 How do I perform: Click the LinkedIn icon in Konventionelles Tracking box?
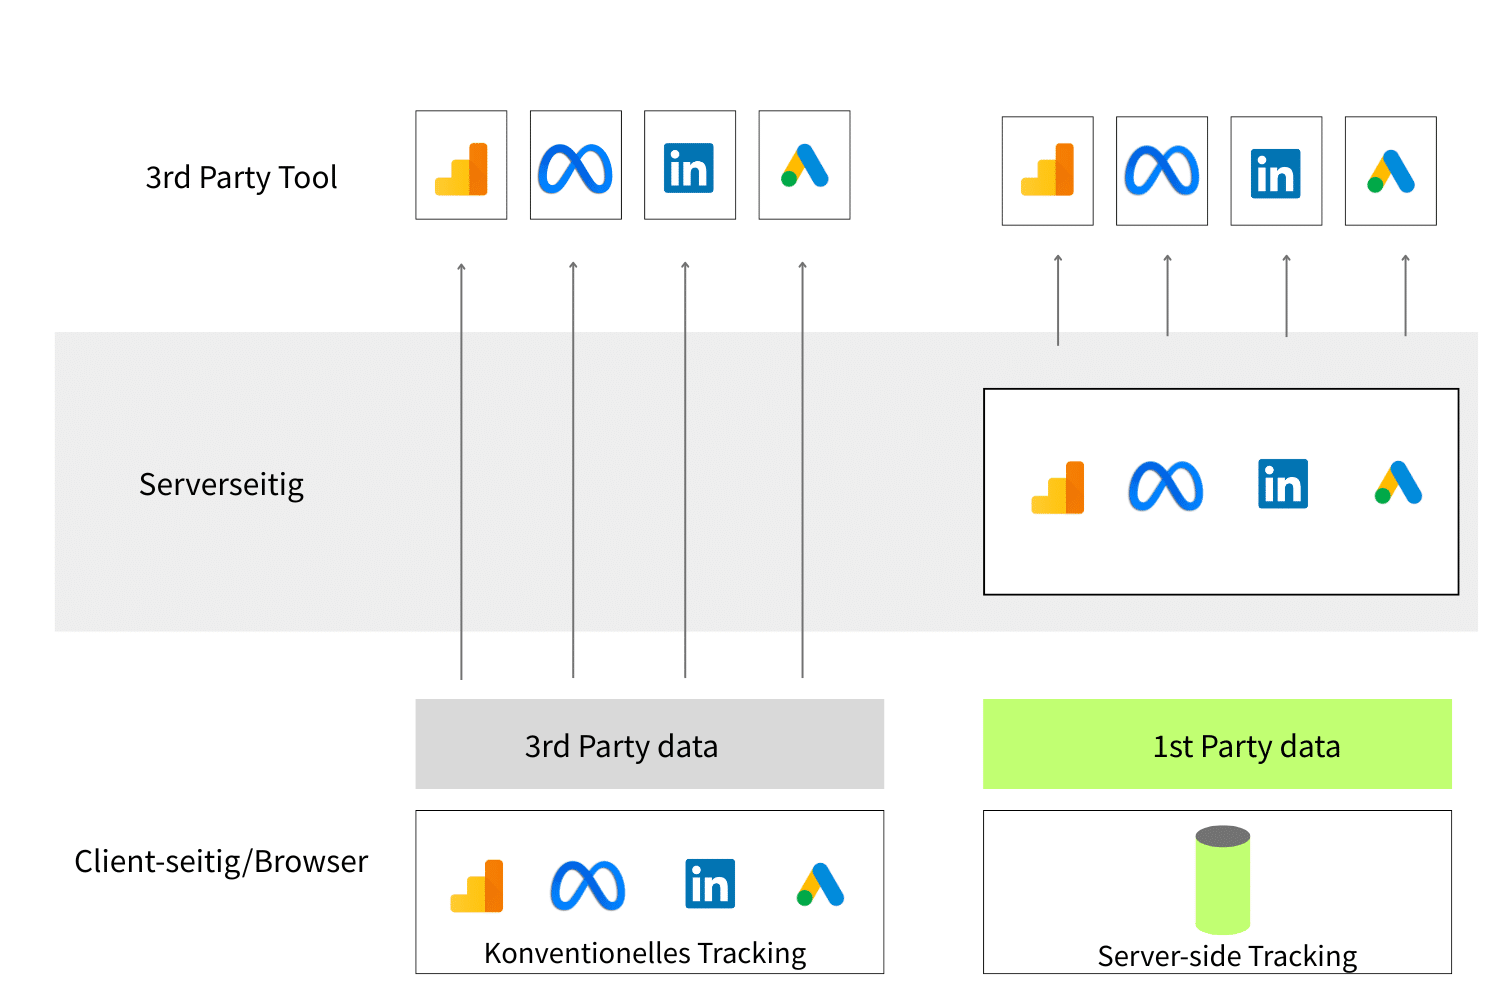pyautogui.click(x=710, y=884)
